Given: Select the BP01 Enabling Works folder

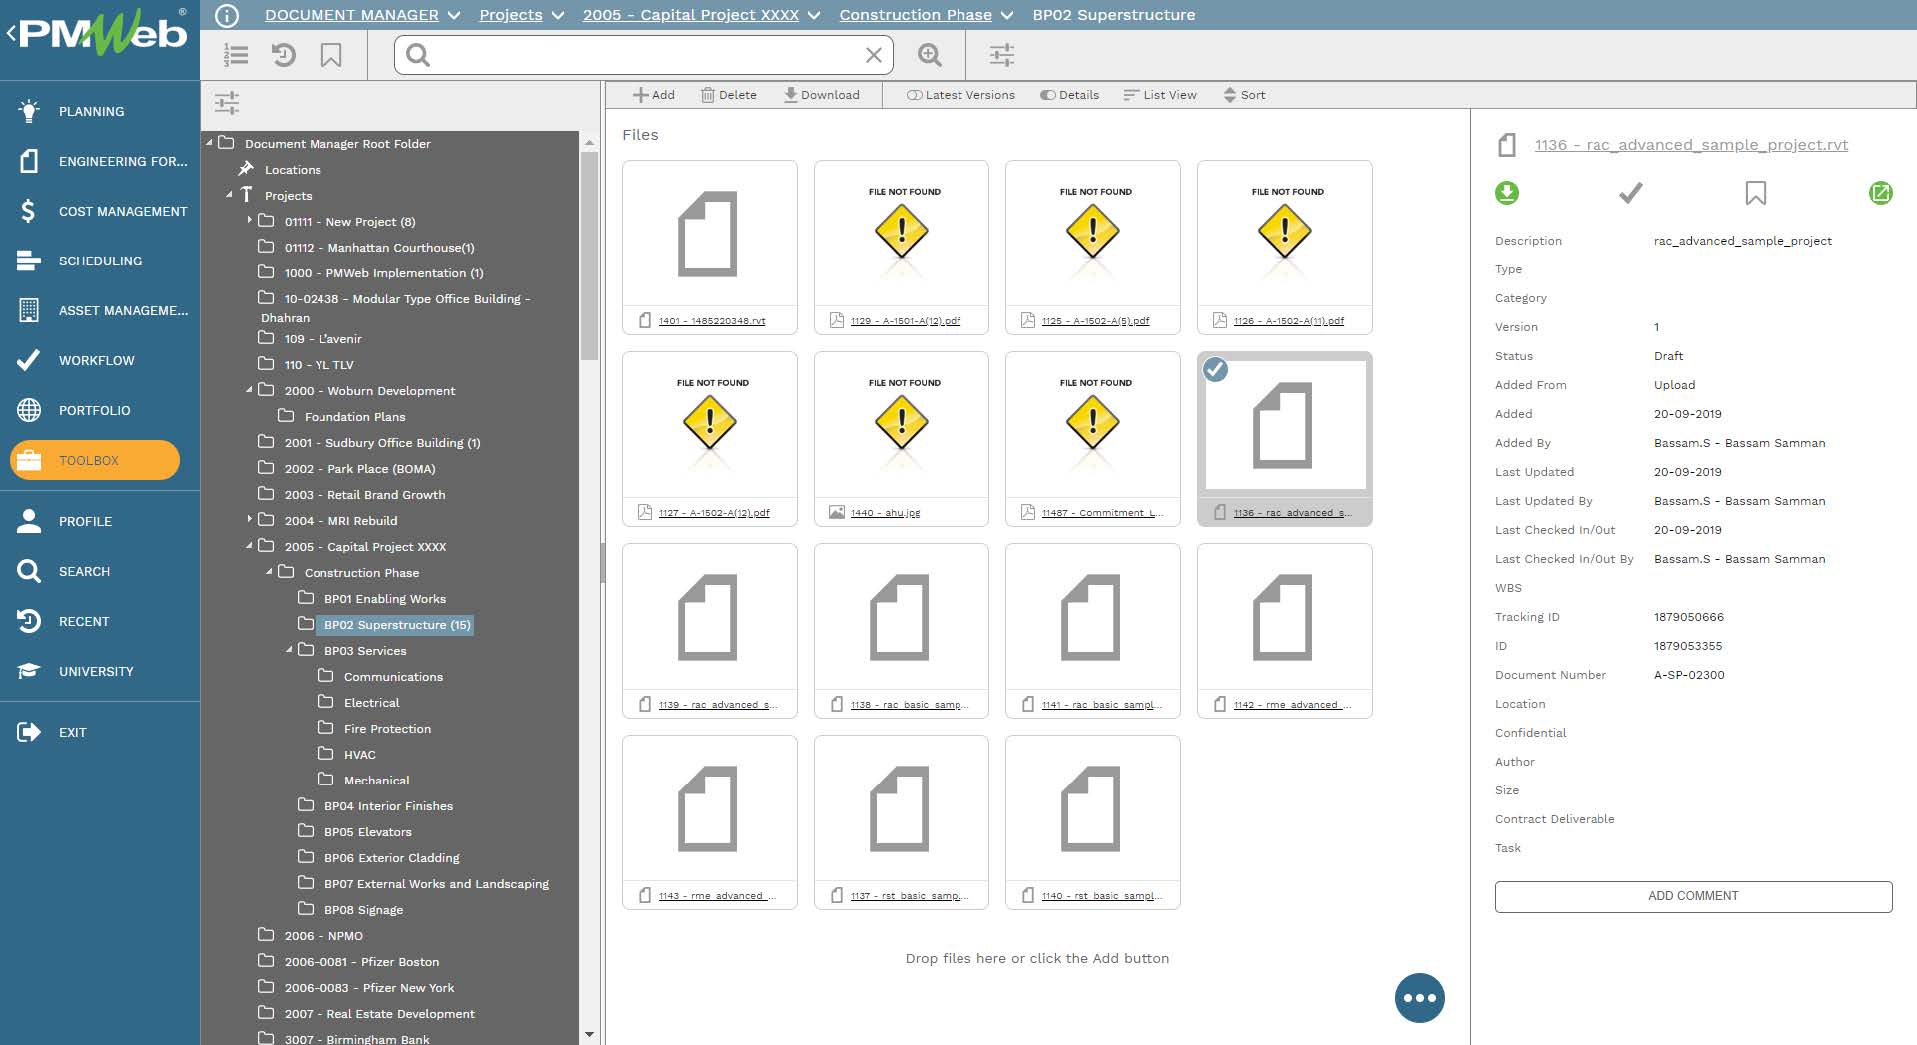Looking at the screenshot, I should click(384, 599).
